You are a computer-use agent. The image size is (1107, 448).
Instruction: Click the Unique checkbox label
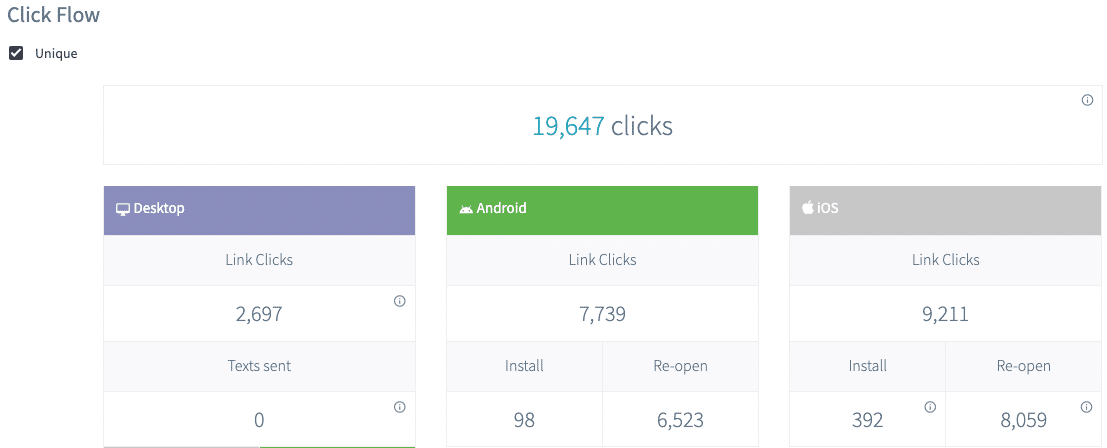[56, 54]
